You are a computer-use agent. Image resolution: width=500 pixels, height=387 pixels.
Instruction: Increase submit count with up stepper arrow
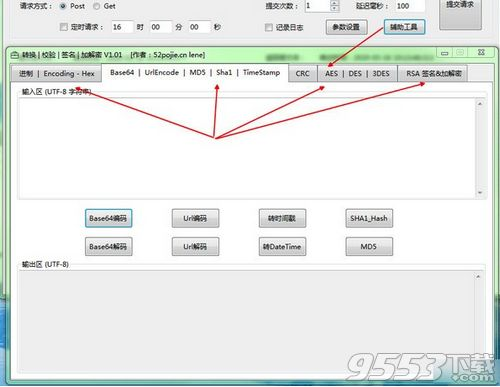[x=334, y=3]
